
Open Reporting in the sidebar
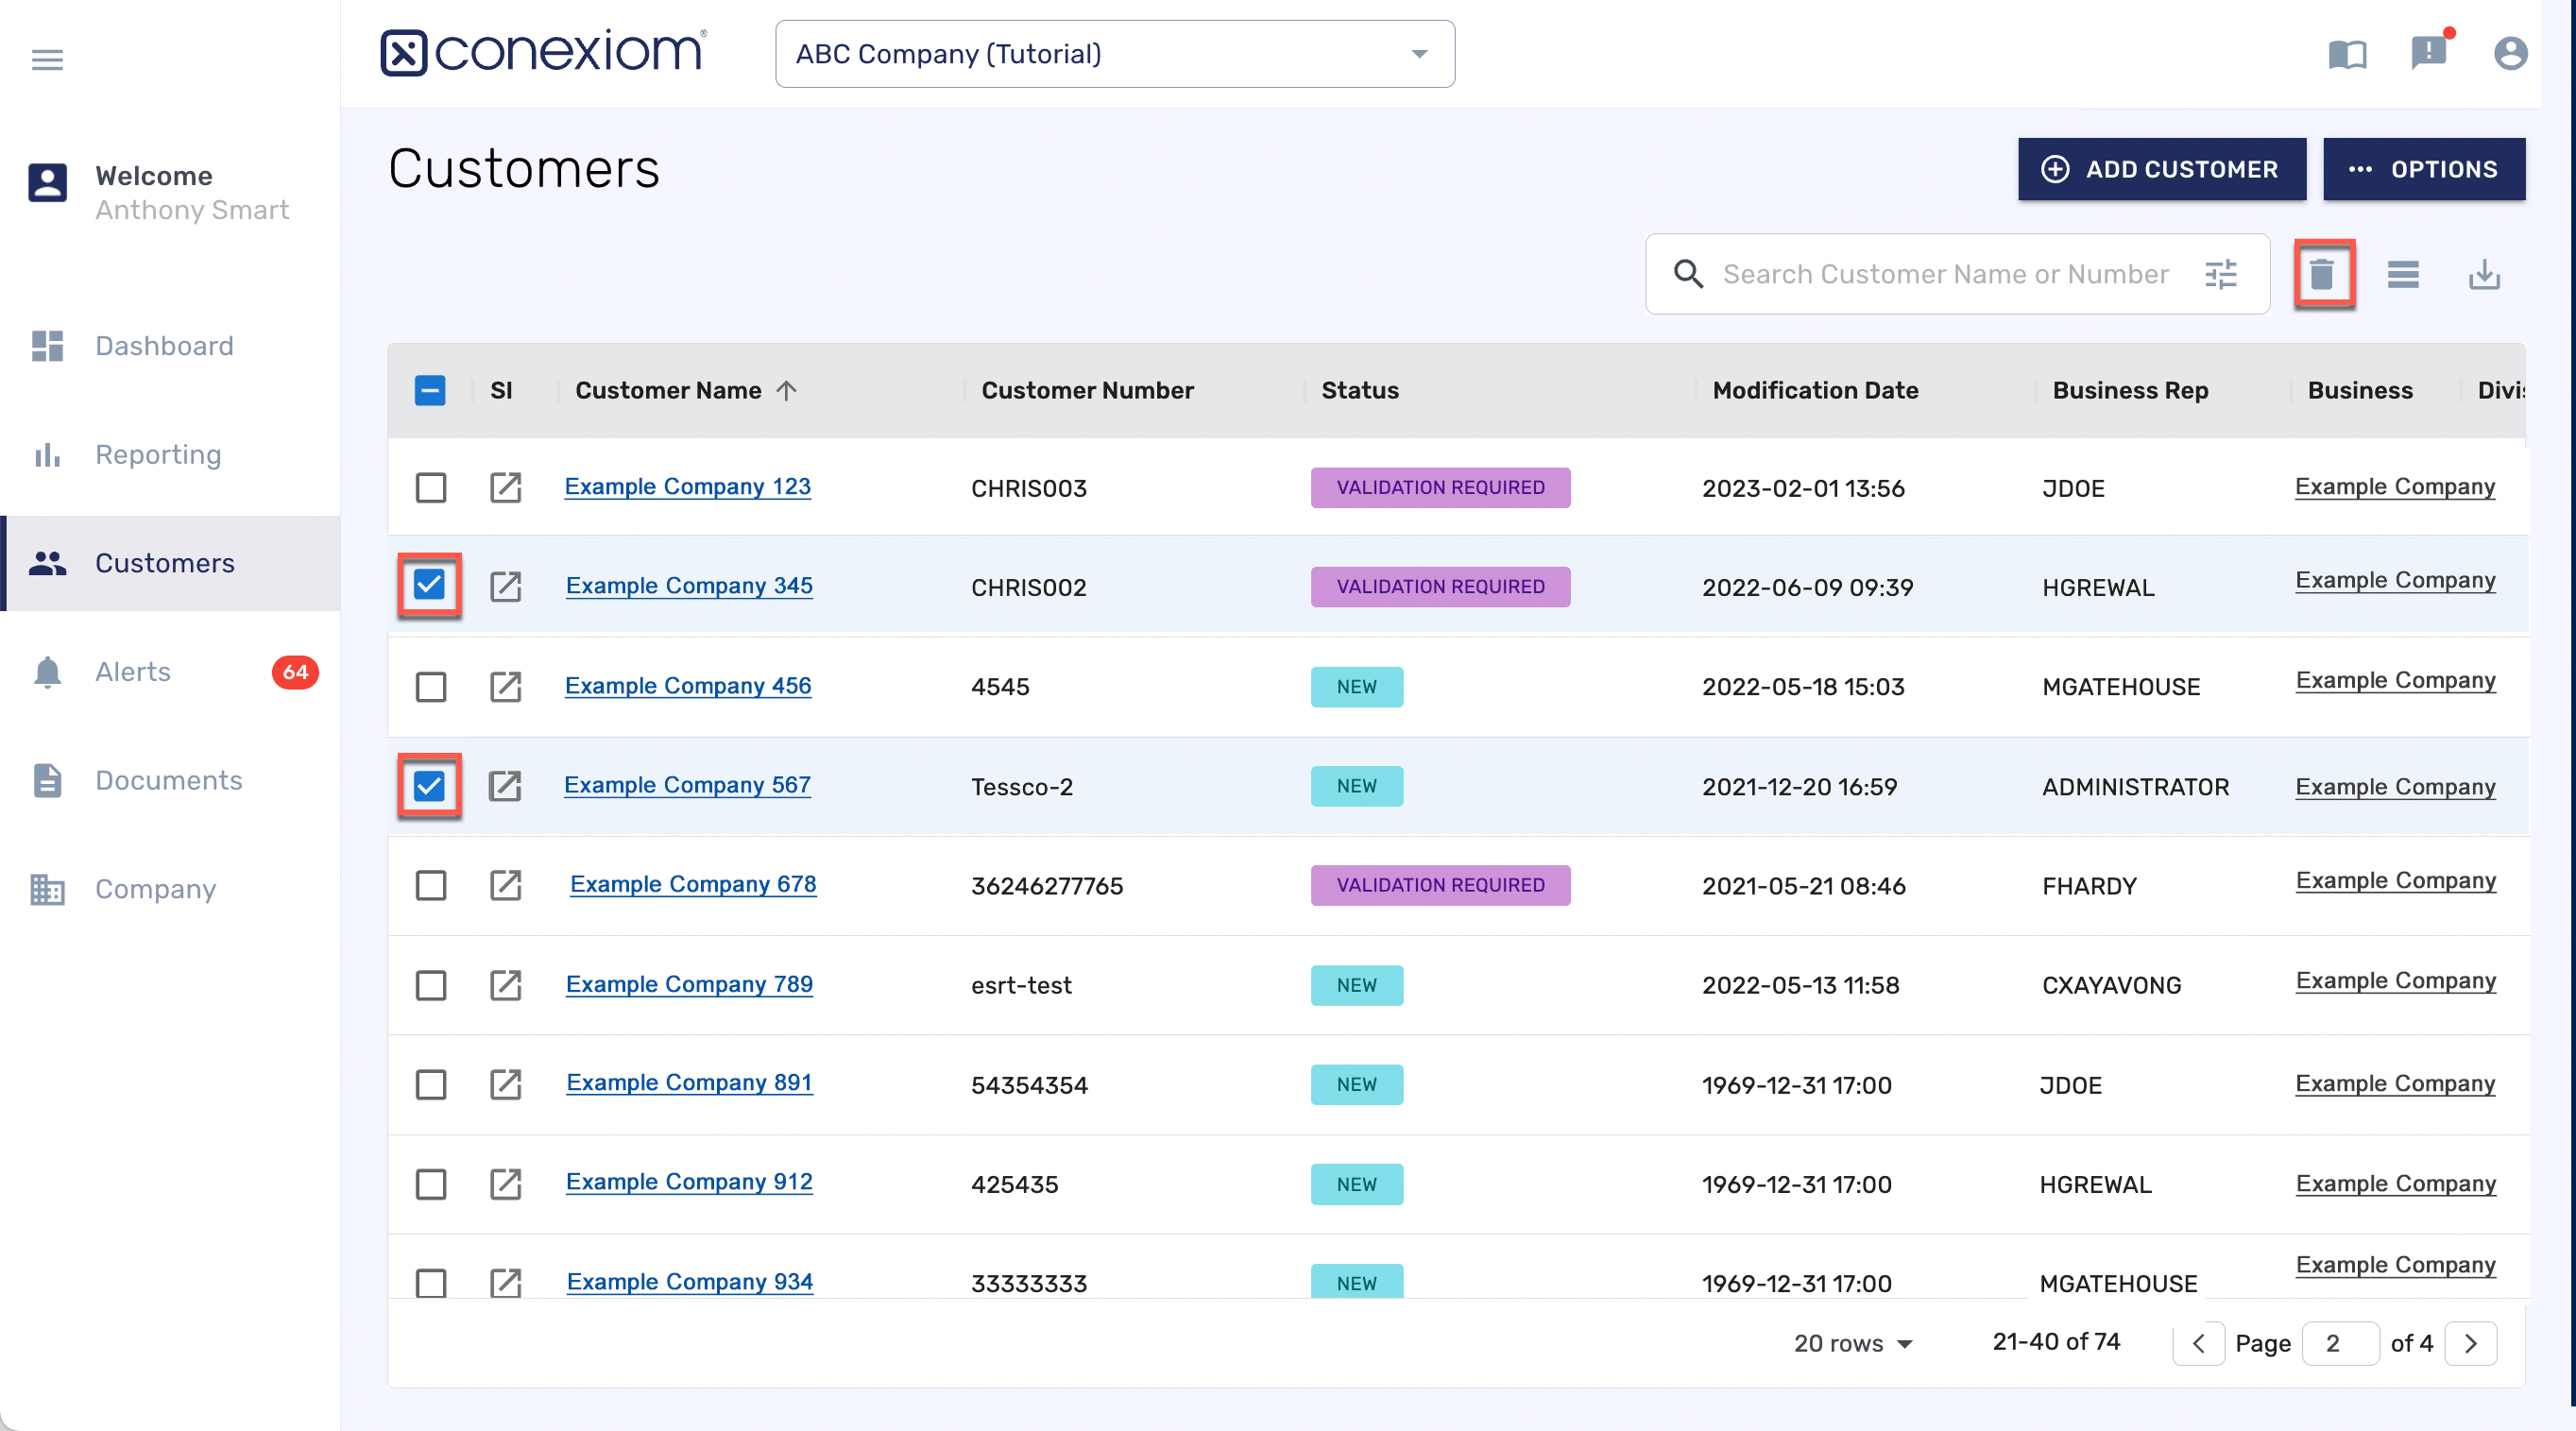click(x=157, y=455)
